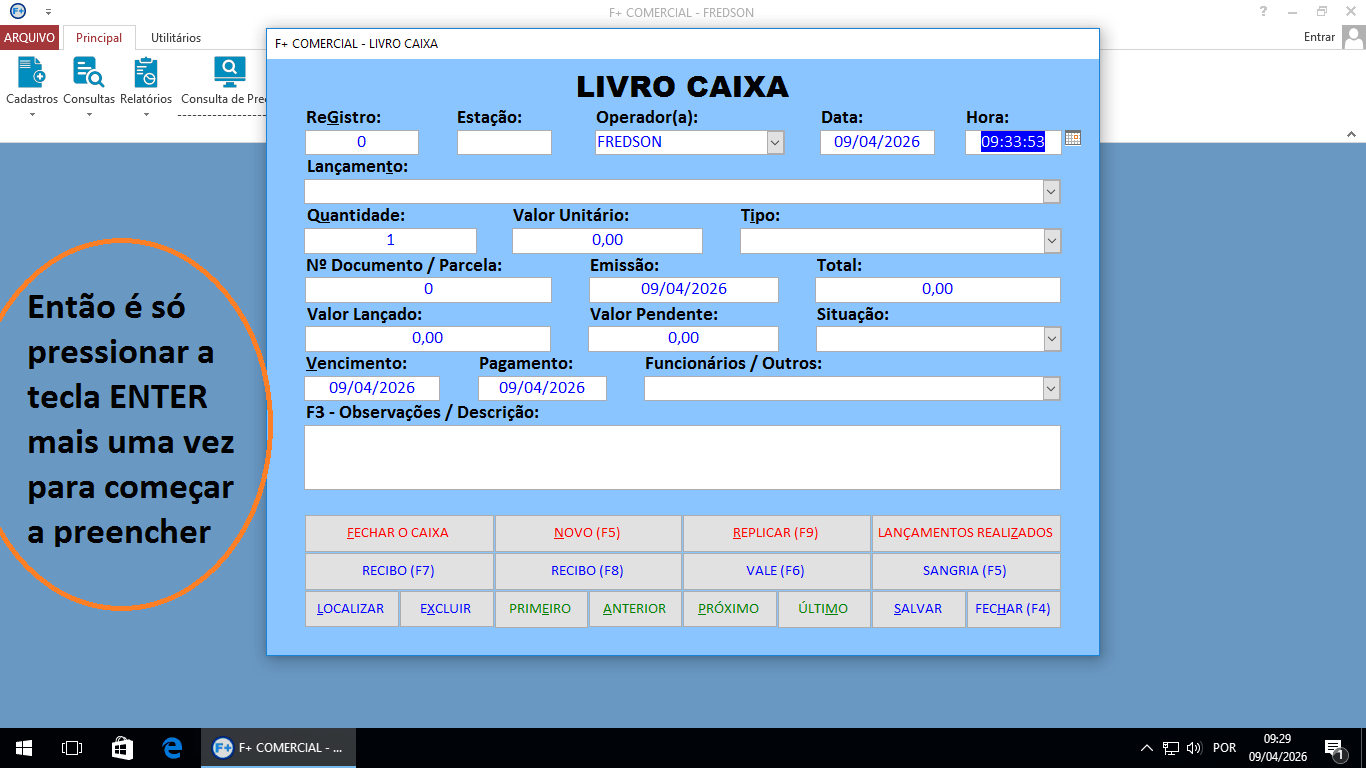
Task: Open the Relatórios clipboard icon
Action: (x=146, y=75)
